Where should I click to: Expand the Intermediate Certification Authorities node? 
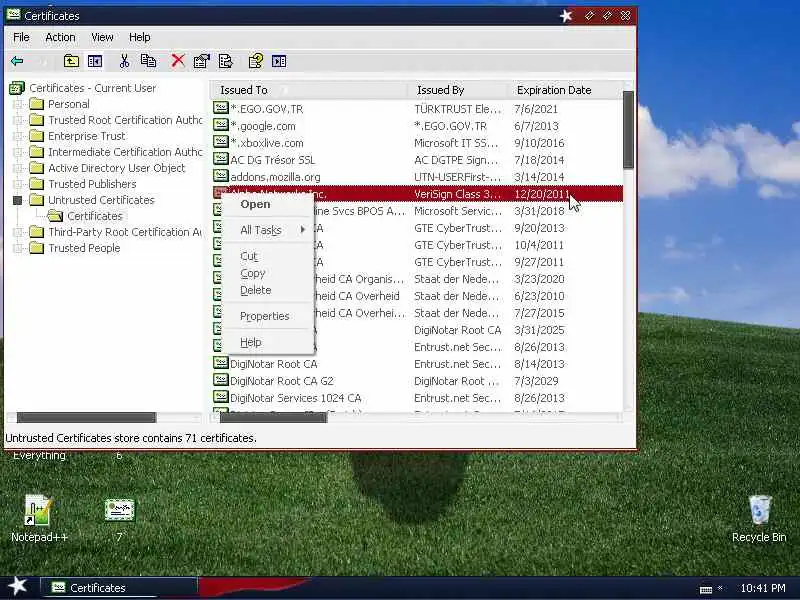(x=17, y=153)
